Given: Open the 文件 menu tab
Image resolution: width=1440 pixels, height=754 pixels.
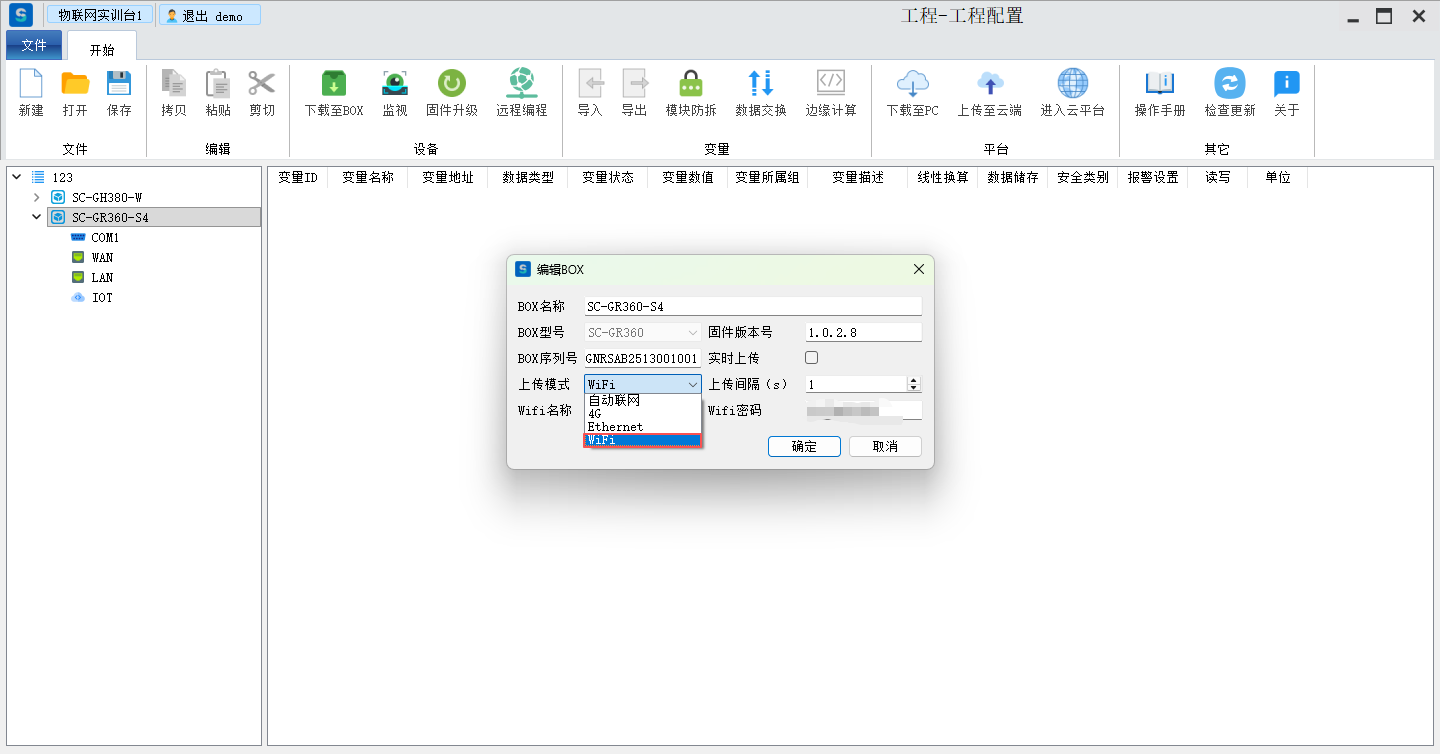Looking at the screenshot, I should [34, 45].
